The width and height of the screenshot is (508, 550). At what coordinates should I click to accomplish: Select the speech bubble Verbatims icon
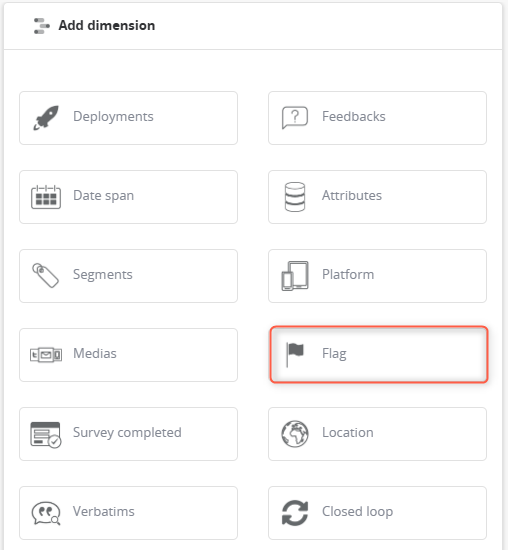click(46, 513)
